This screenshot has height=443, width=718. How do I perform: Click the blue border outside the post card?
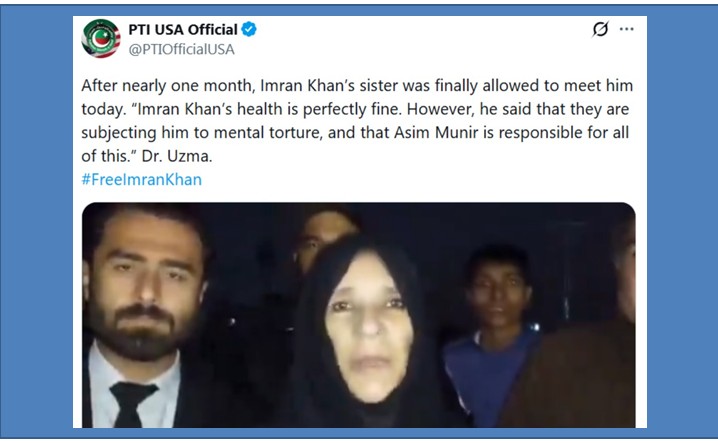click(x=37, y=220)
